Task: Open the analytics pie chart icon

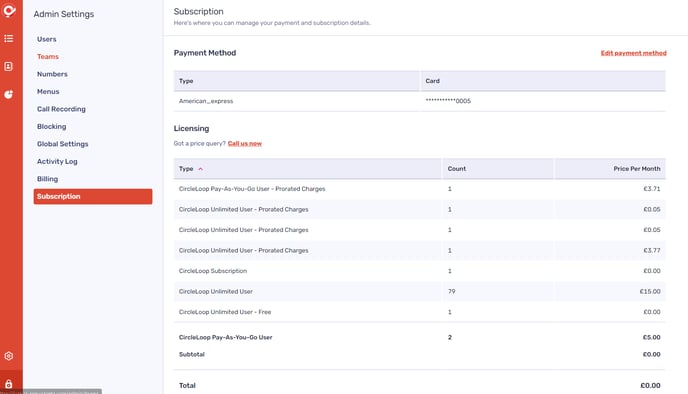Action: (8, 94)
